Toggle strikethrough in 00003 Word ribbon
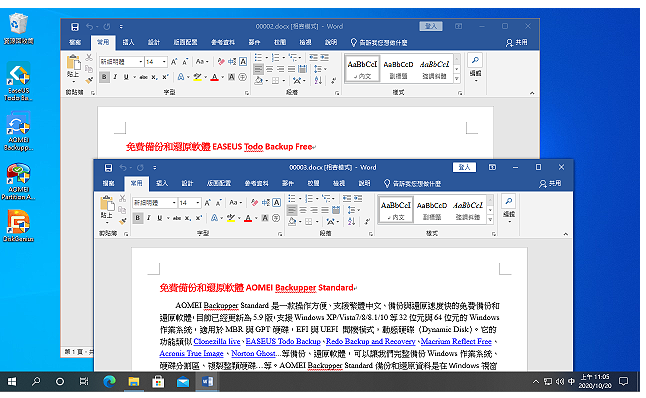 tap(177, 218)
